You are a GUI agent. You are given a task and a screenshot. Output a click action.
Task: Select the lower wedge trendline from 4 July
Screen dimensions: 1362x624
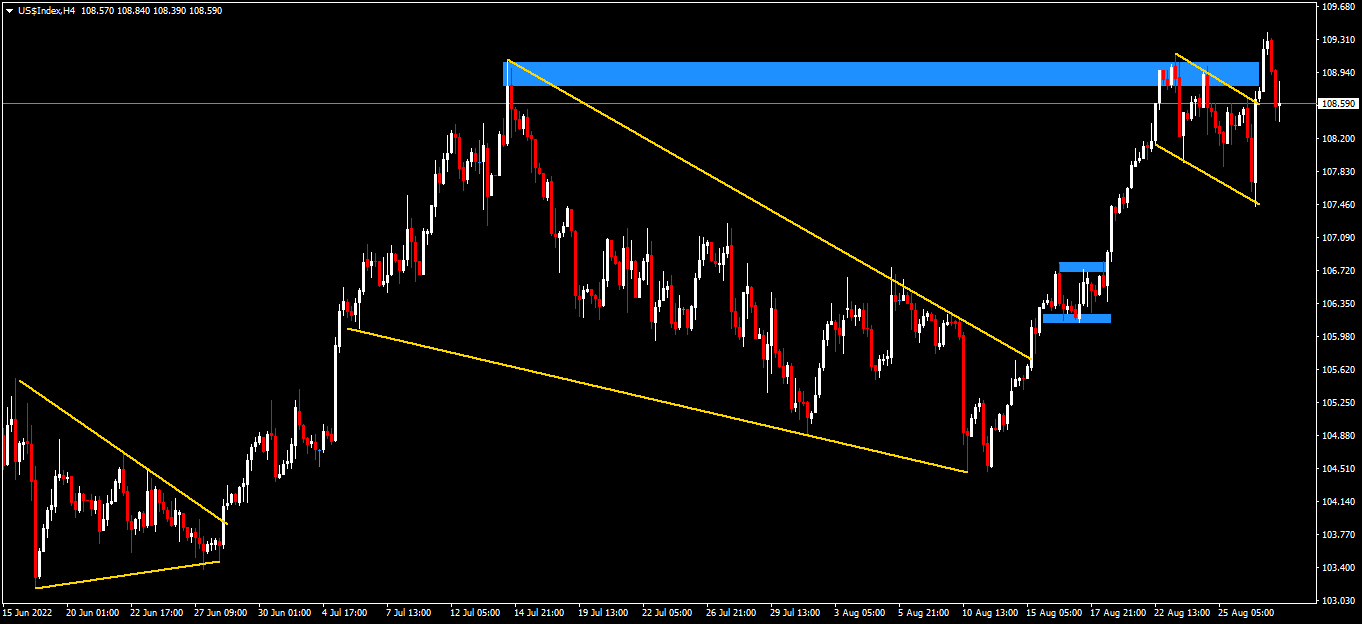click(650, 398)
